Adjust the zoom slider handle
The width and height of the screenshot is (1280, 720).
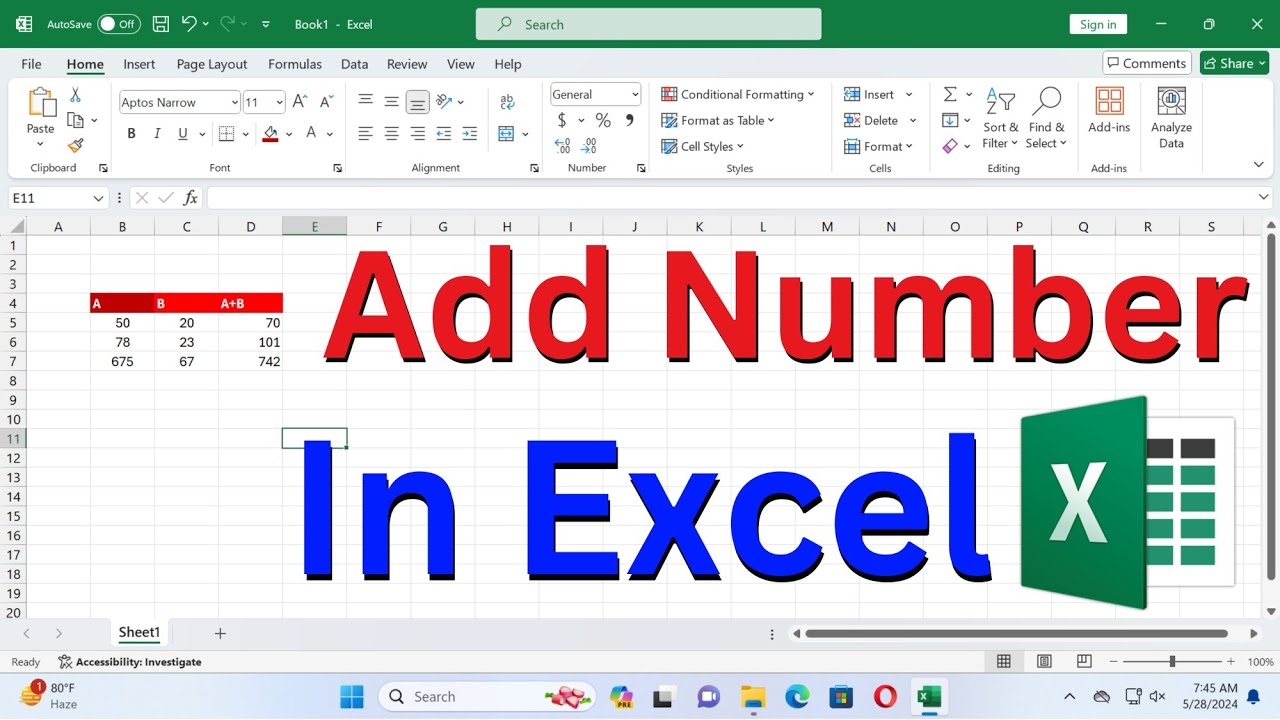pos(1172,662)
